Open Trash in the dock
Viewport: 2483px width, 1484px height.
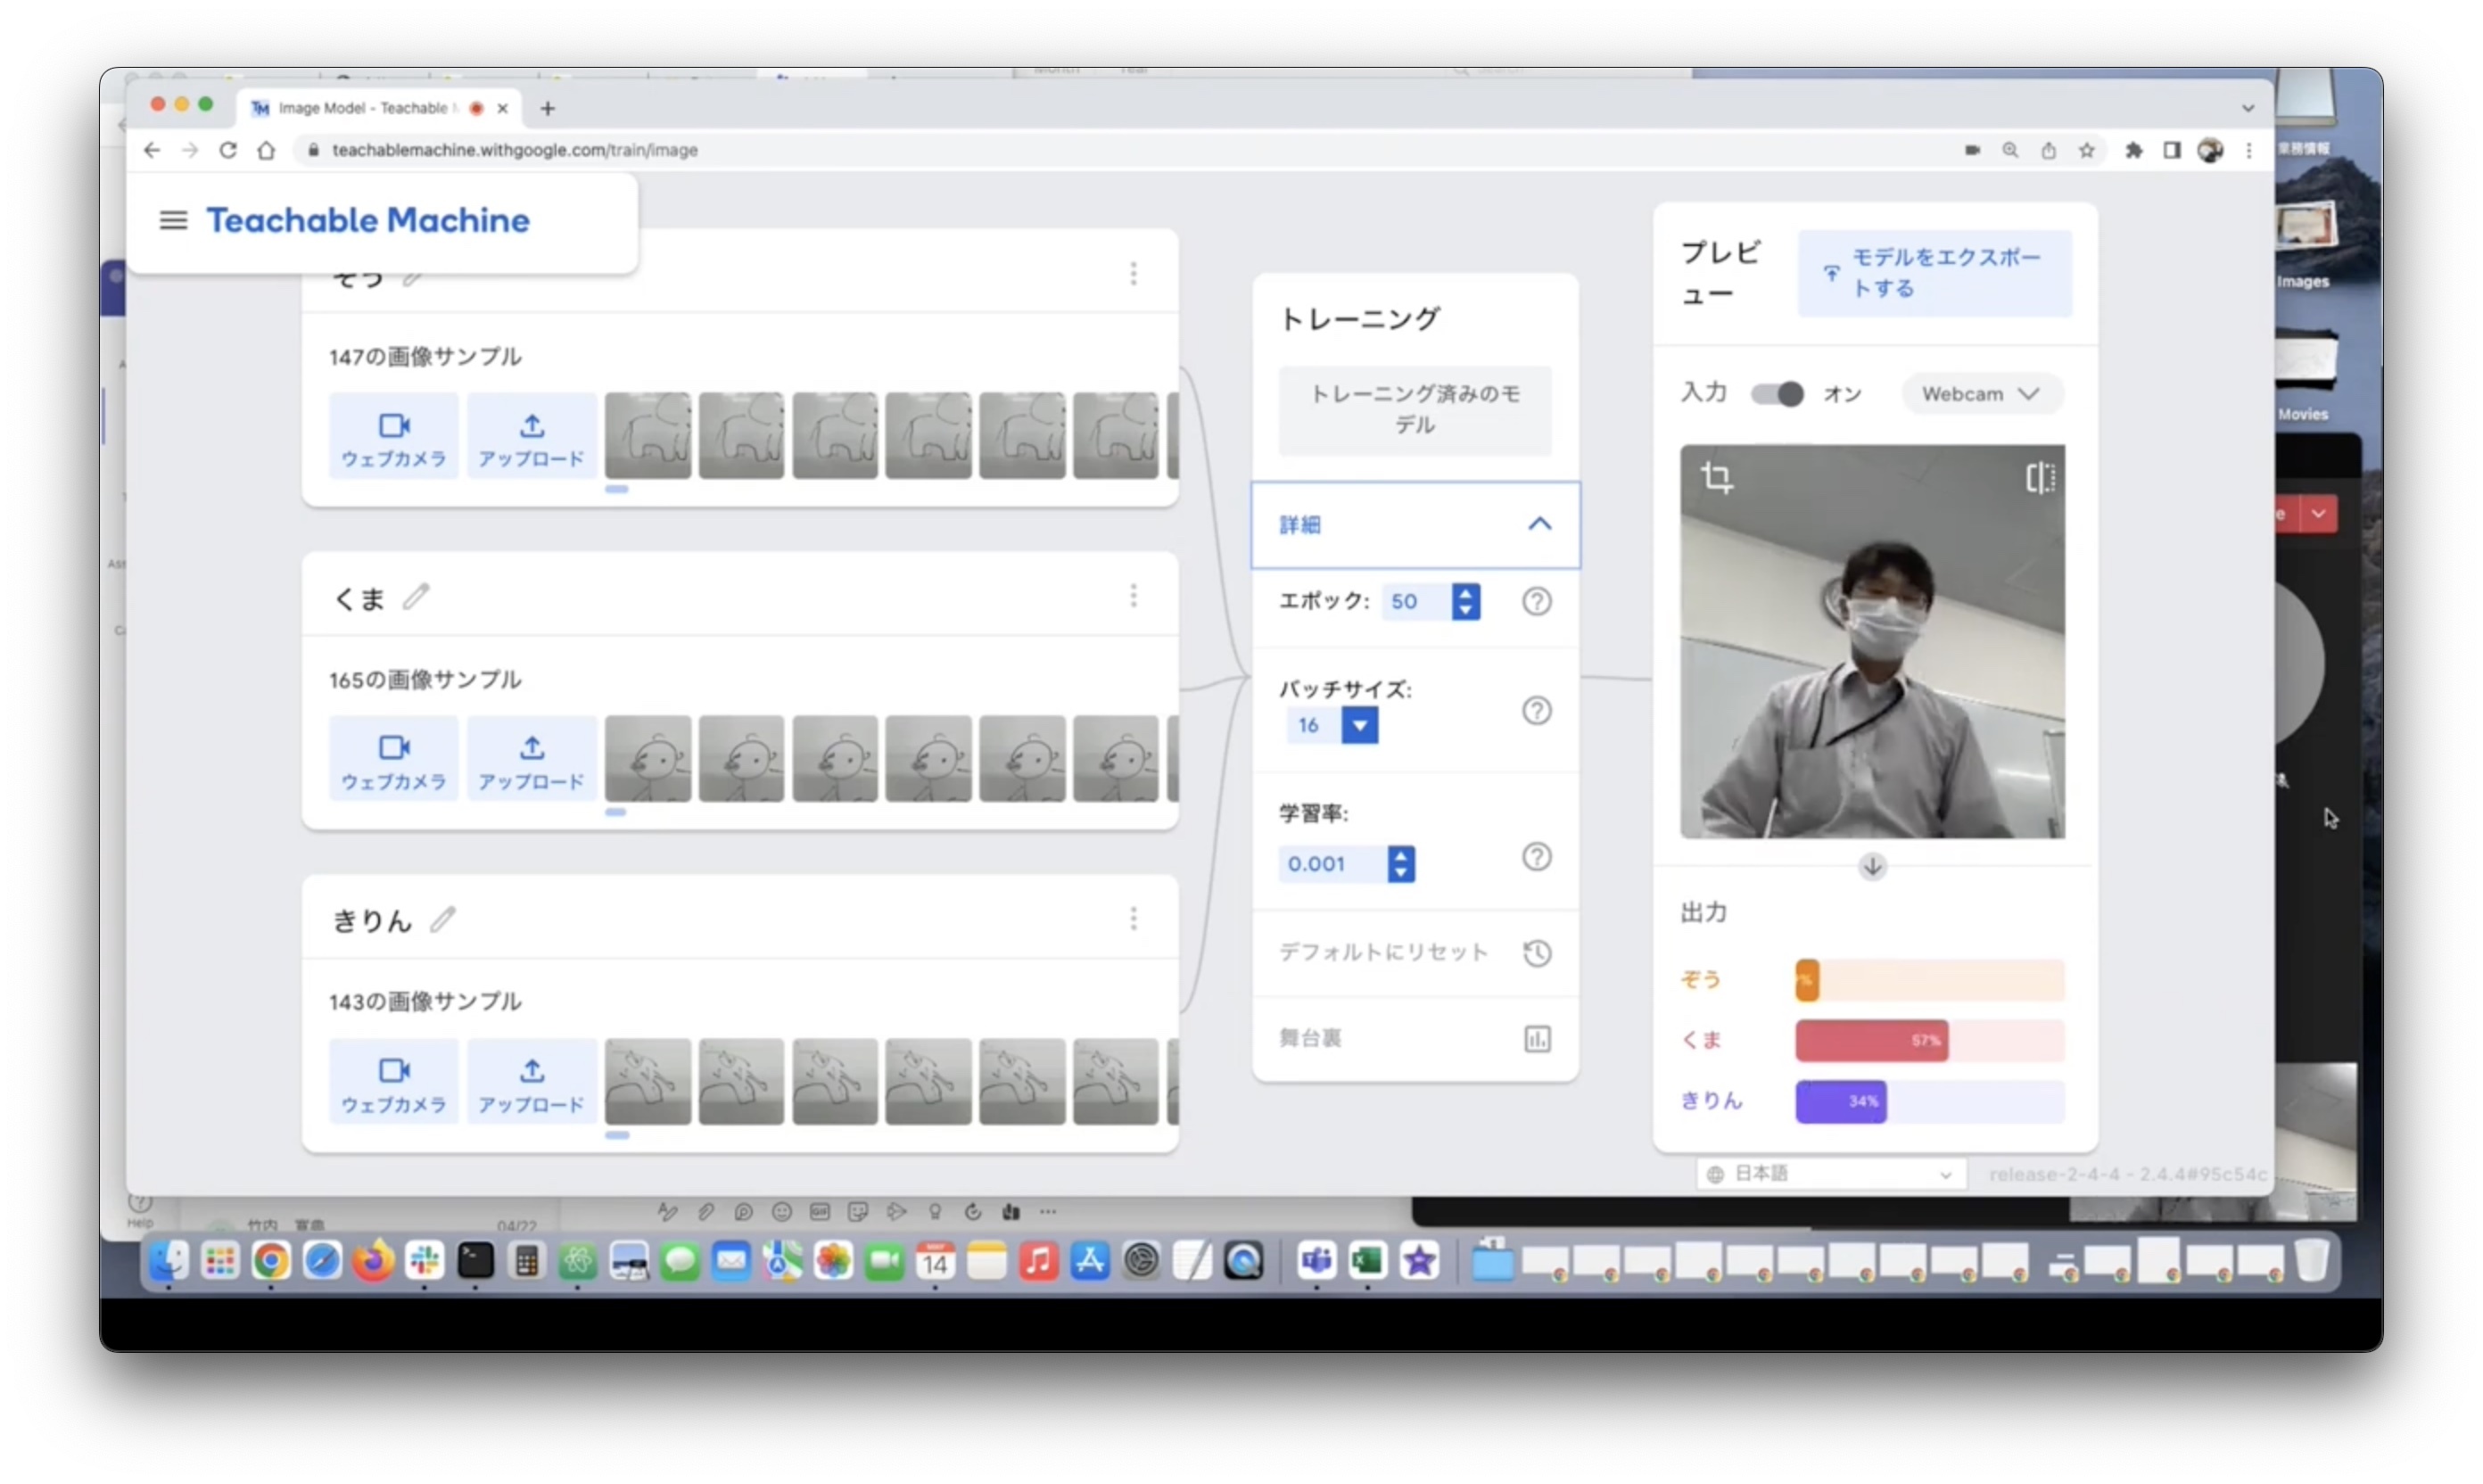[2311, 1260]
